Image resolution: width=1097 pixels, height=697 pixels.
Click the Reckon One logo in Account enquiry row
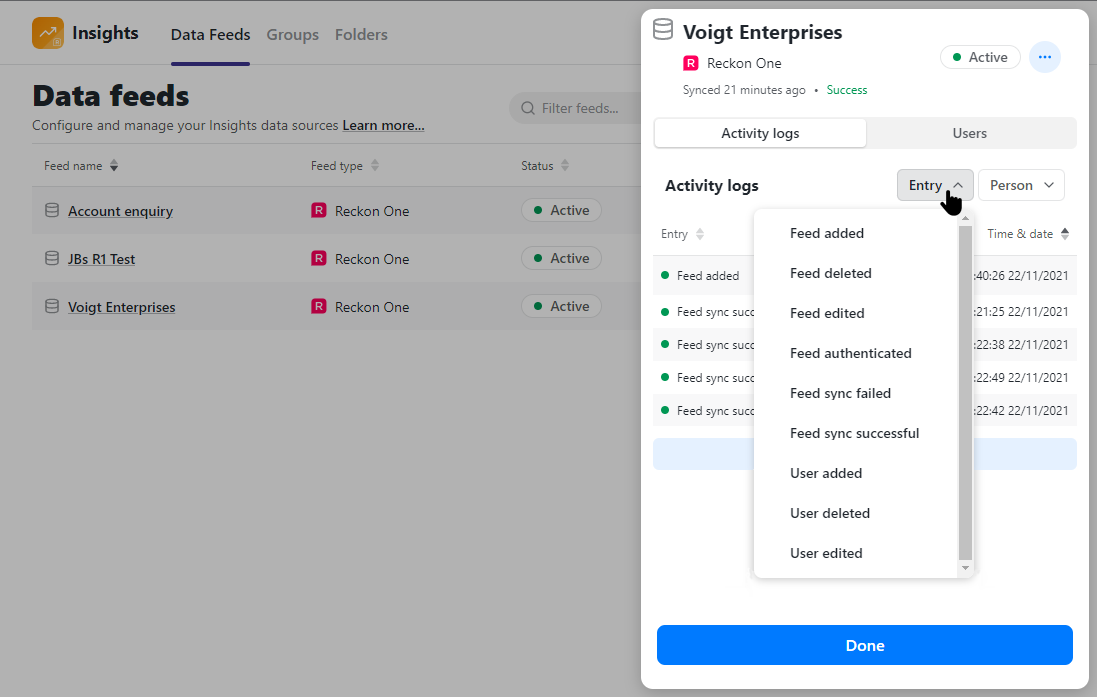tap(318, 210)
